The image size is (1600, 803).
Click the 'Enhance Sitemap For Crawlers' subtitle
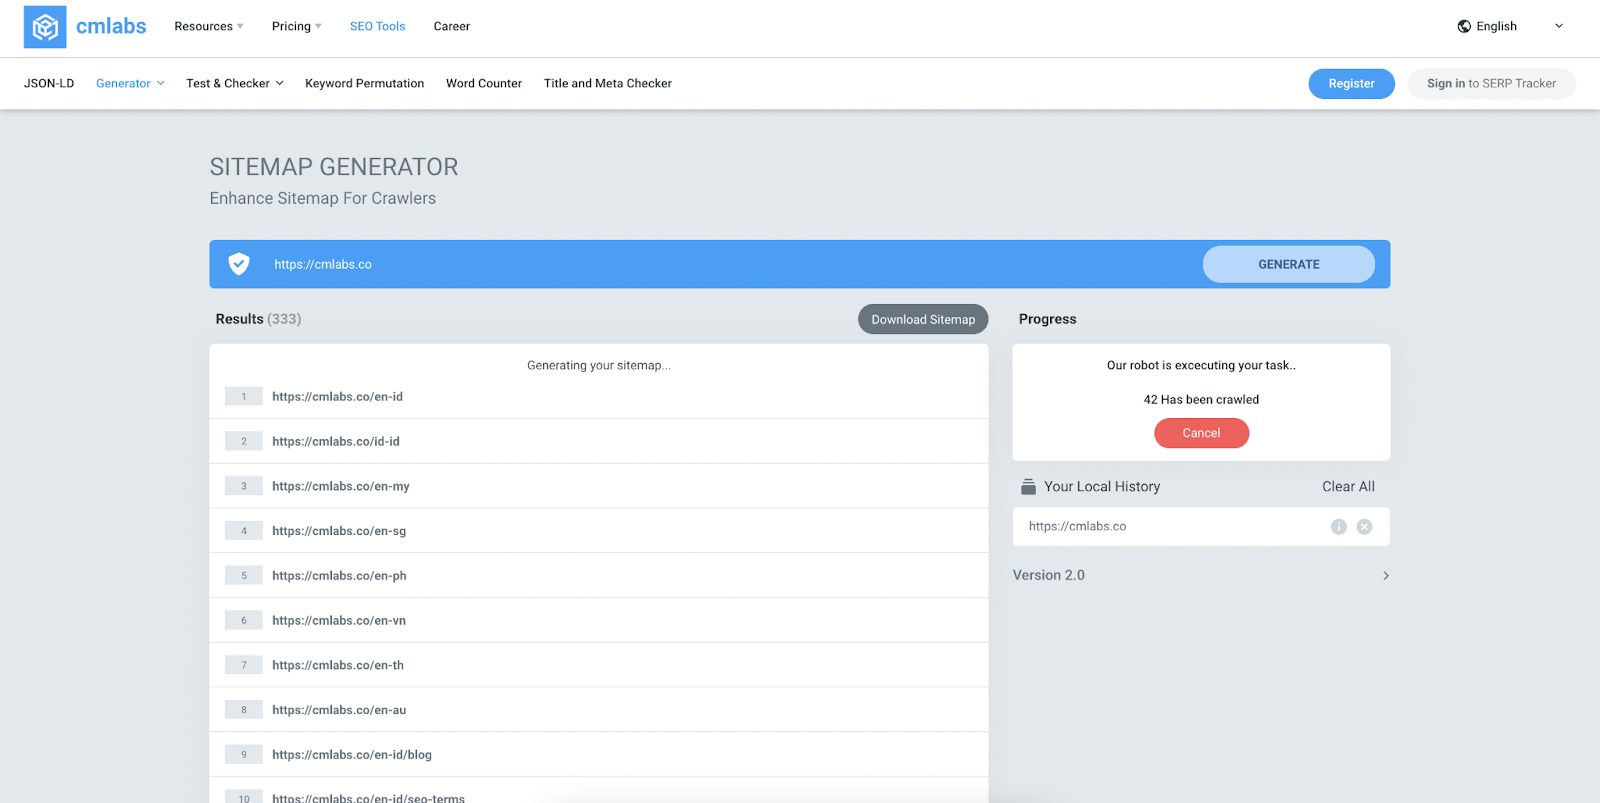[x=323, y=199]
